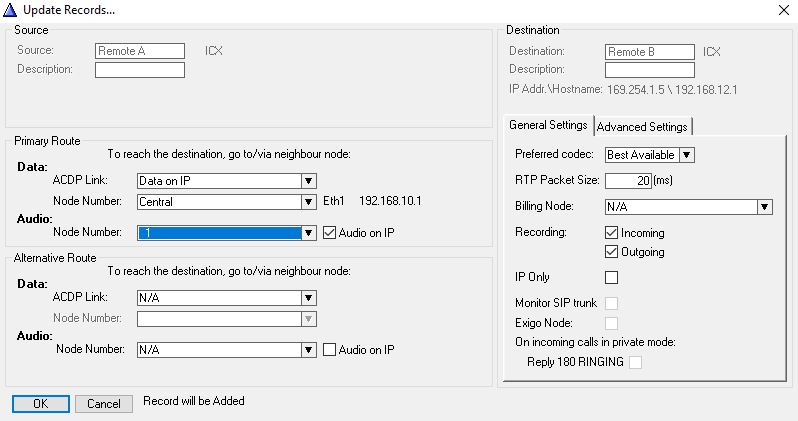Image resolution: width=798 pixels, height=421 pixels.
Task: Uncheck the Outgoing recording checkbox
Action: coord(612,252)
